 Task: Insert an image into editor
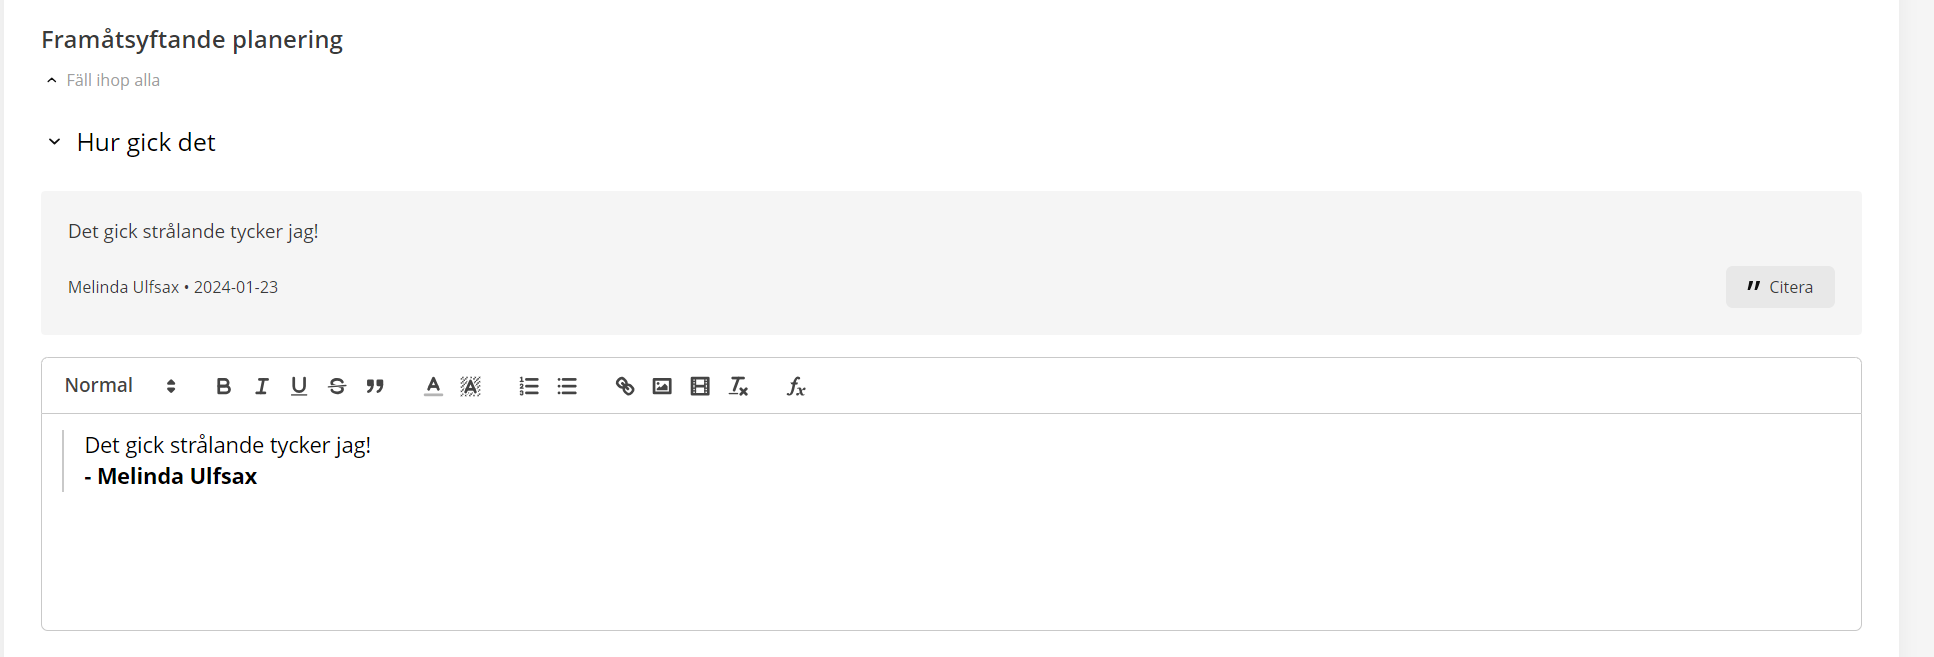662,386
